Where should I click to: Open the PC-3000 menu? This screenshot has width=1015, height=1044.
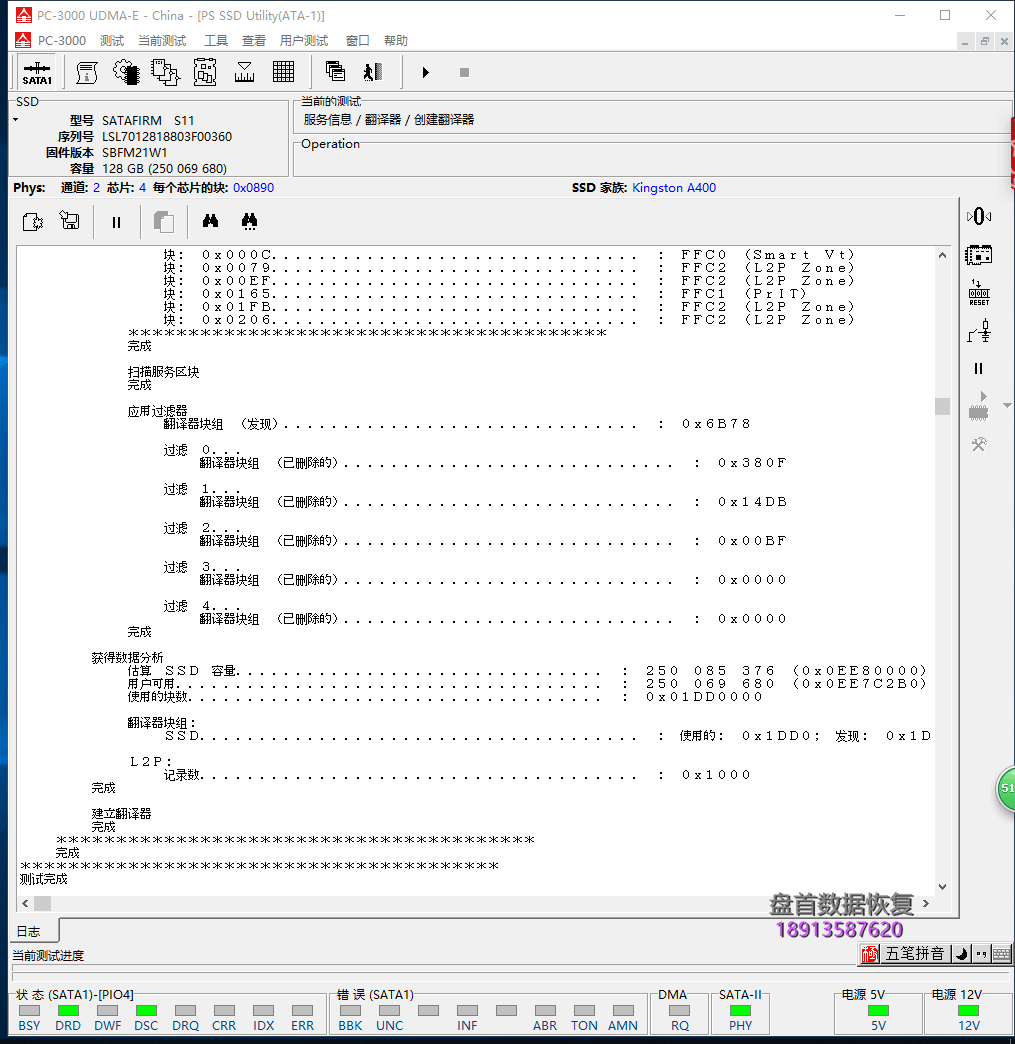click(x=62, y=41)
